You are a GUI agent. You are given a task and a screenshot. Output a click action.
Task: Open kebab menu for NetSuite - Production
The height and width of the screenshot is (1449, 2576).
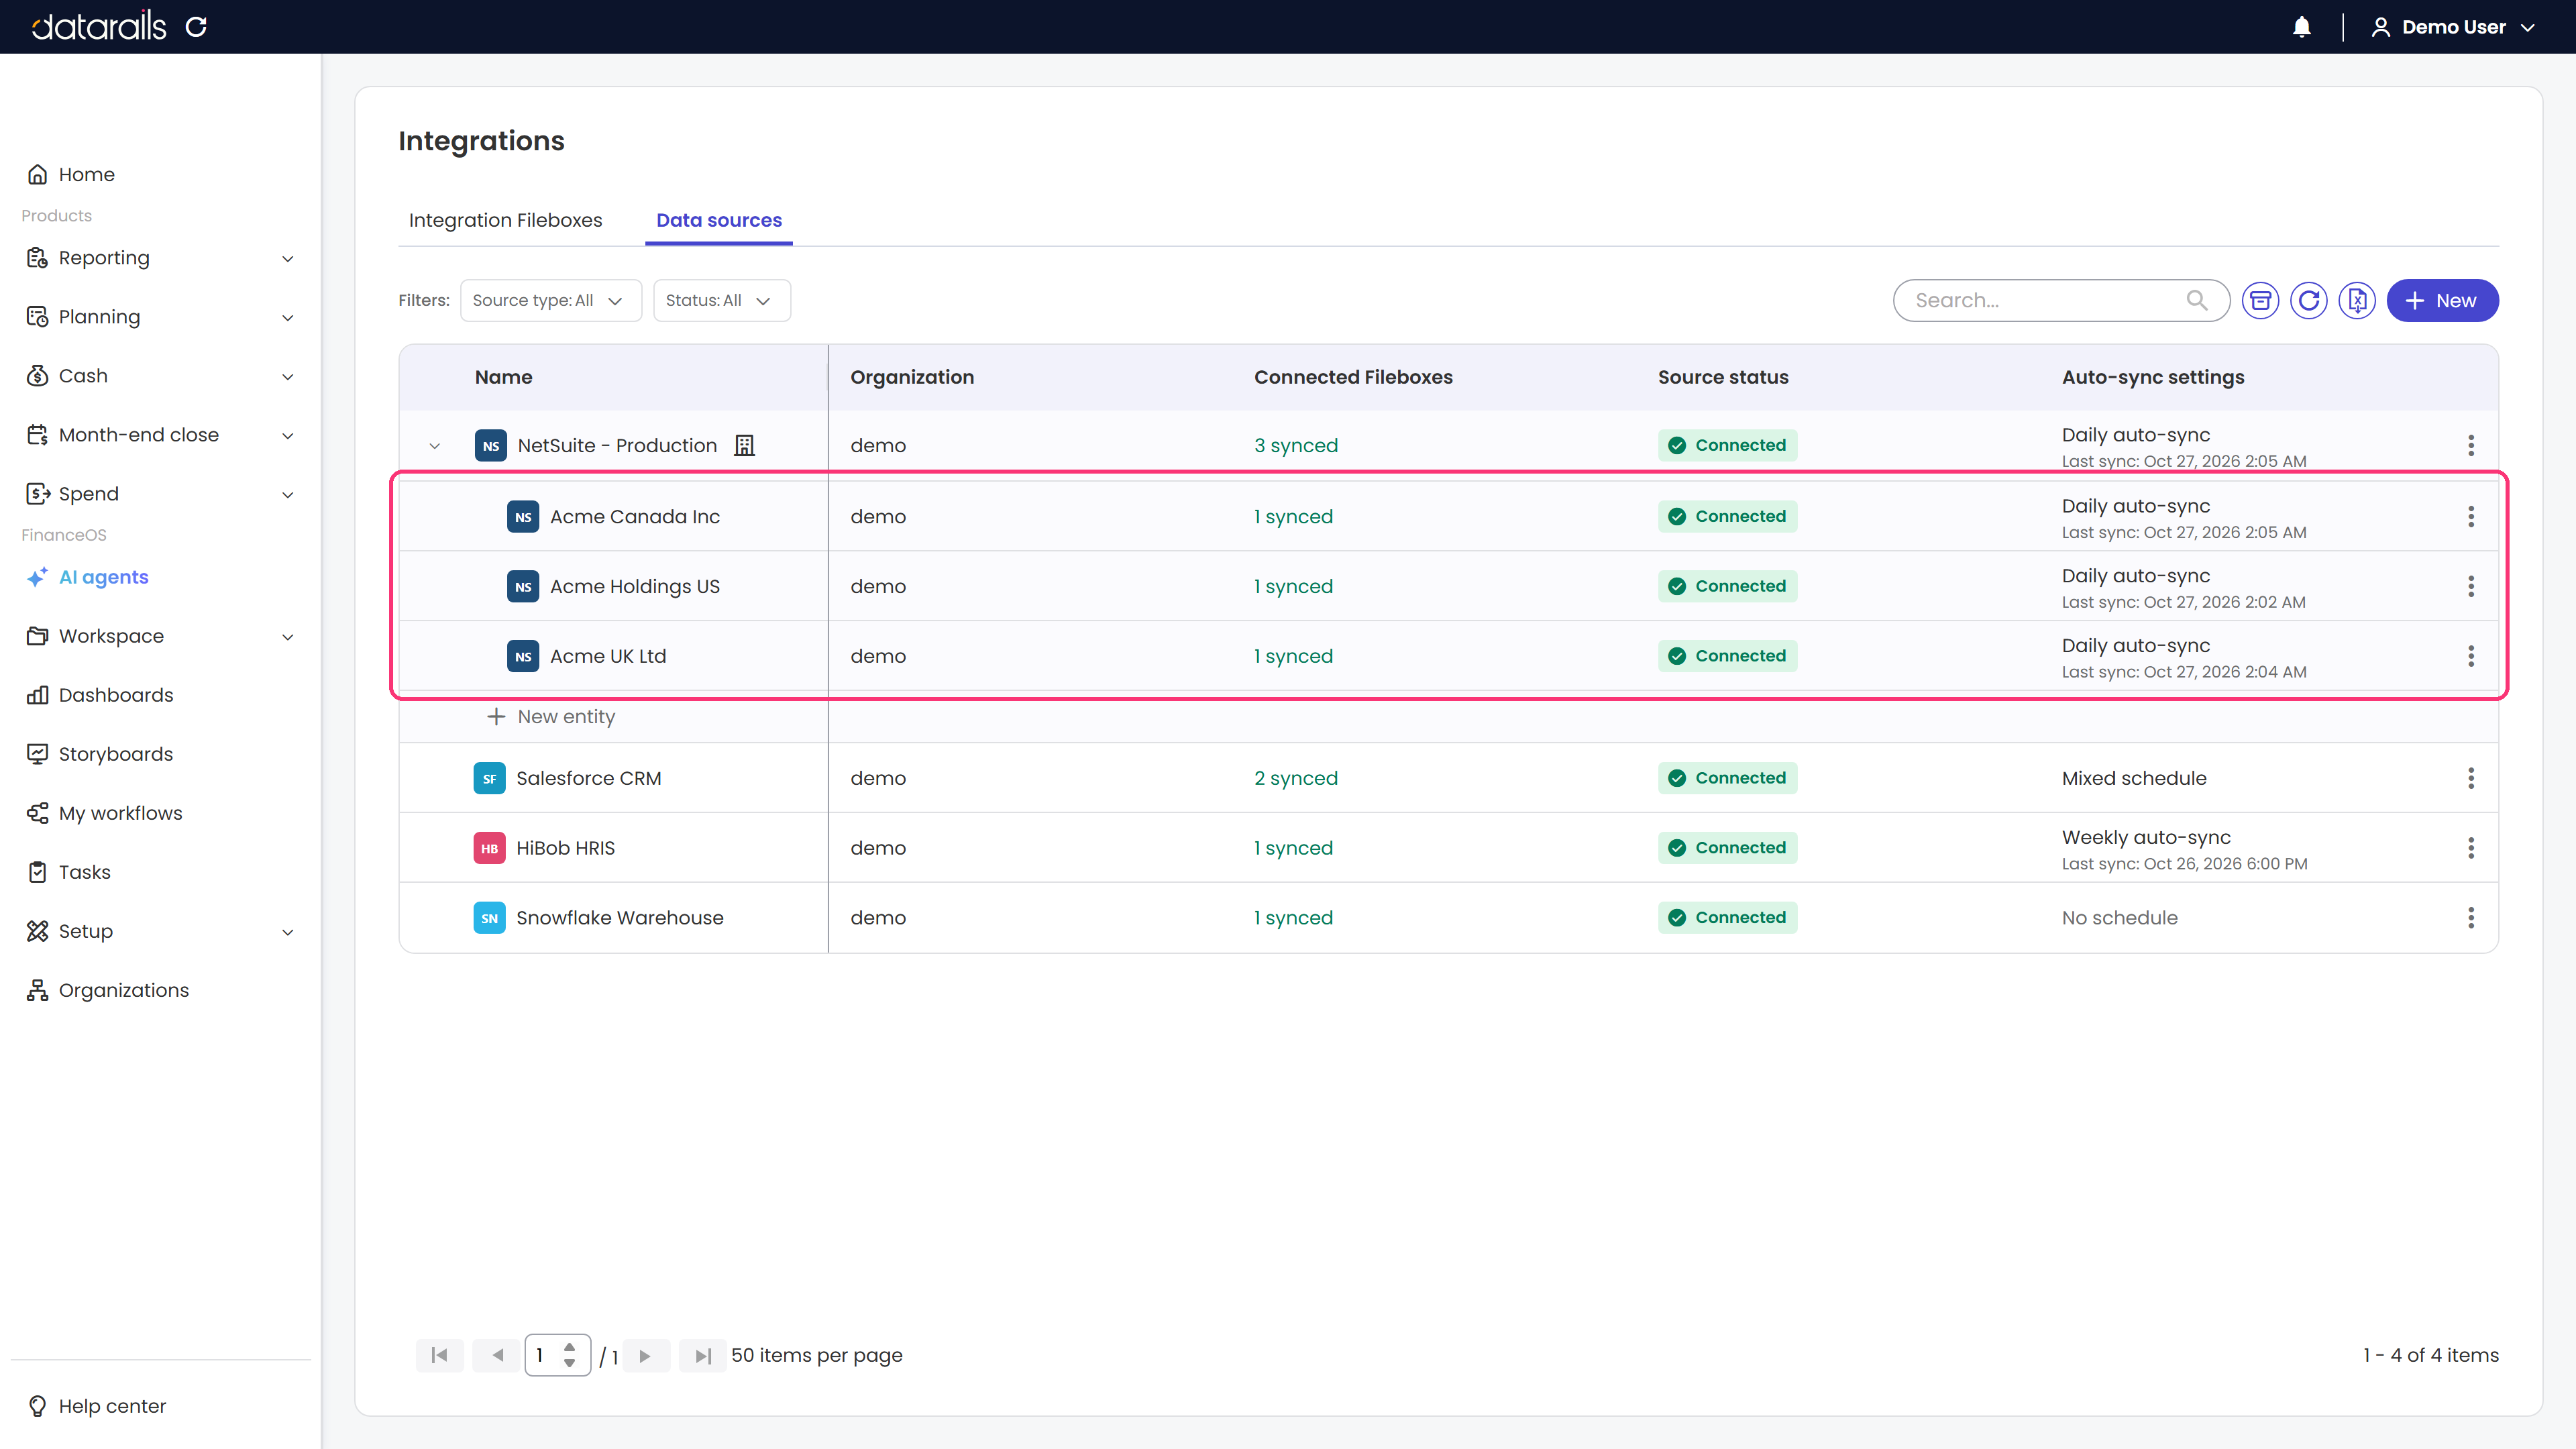[x=2470, y=445]
